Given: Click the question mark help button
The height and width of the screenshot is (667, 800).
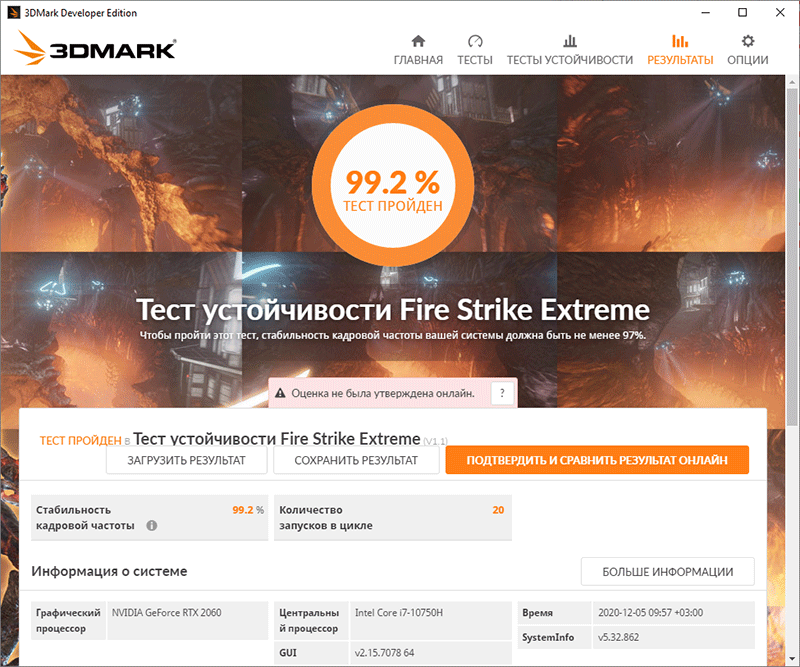Looking at the screenshot, I should (502, 393).
